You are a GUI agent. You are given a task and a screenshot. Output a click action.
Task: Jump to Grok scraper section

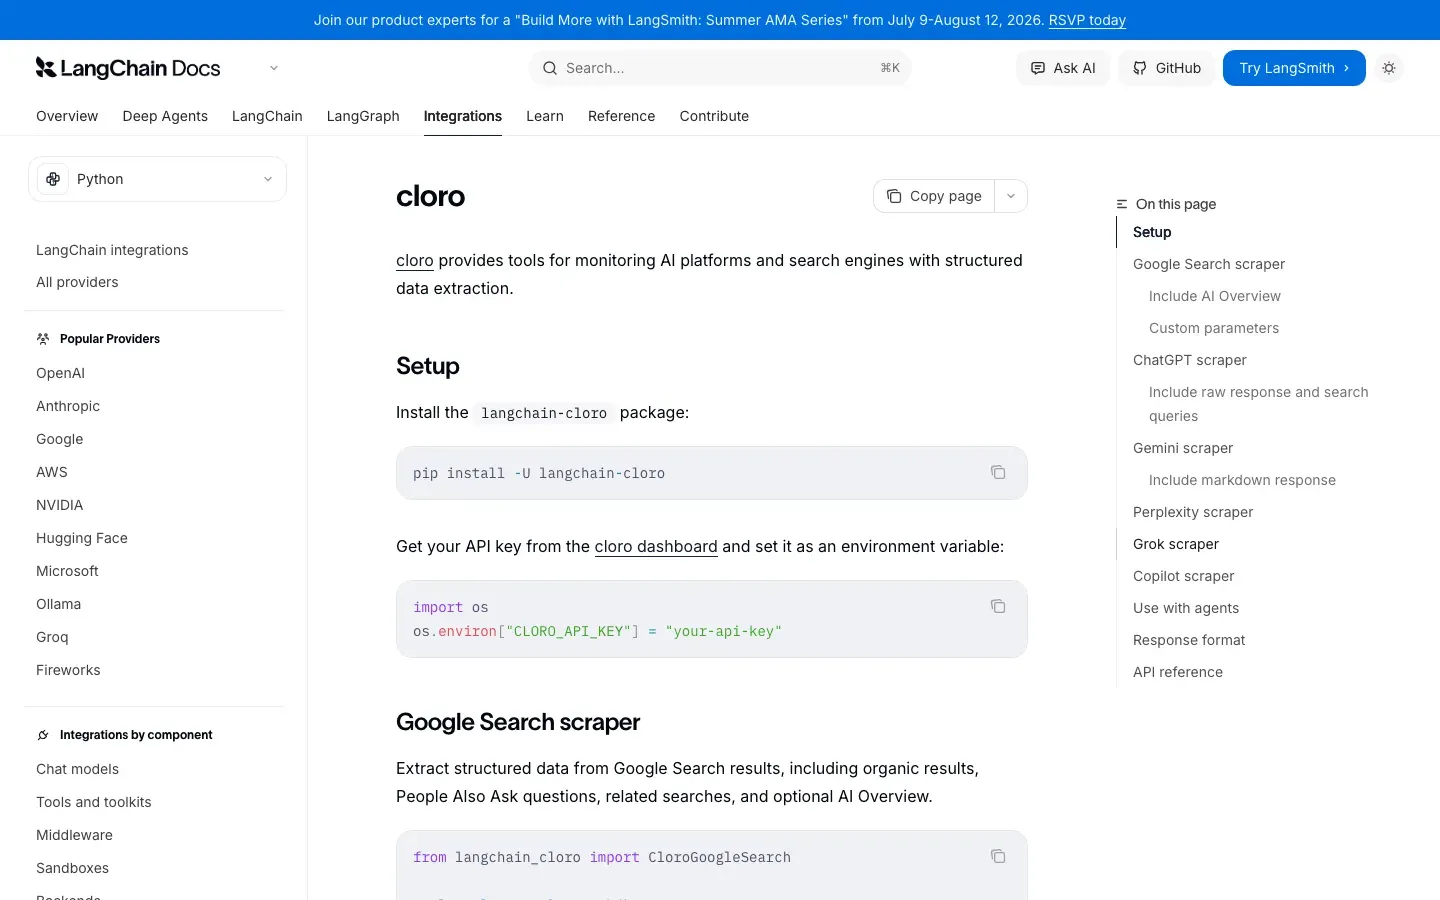(x=1176, y=544)
